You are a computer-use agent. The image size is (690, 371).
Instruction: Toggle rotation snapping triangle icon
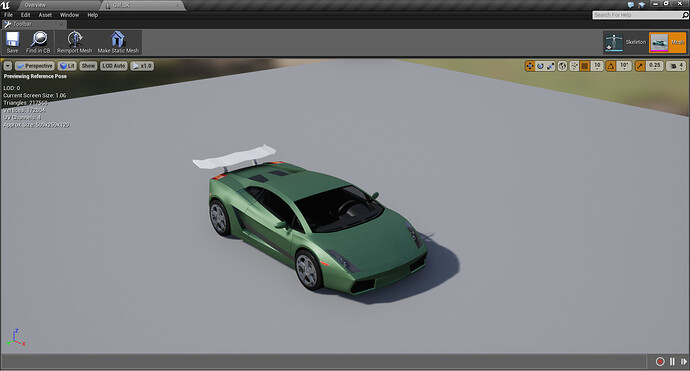611,66
